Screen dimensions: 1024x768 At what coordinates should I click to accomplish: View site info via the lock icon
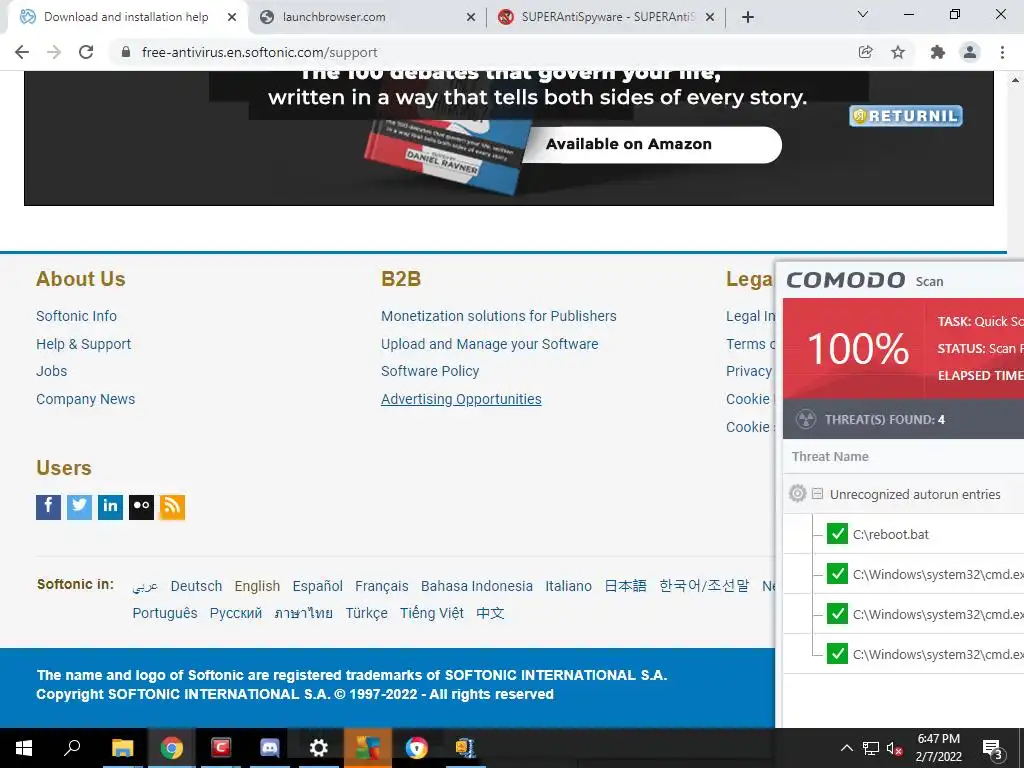tap(126, 52)
